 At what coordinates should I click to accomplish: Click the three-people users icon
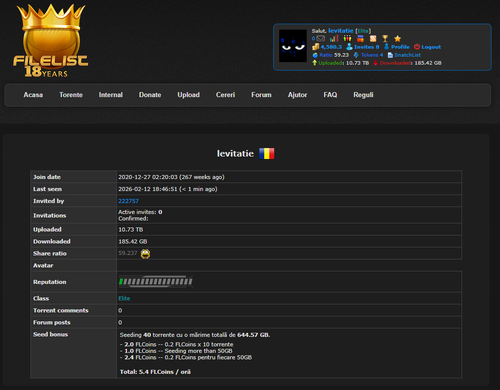(x=347, y=38)
